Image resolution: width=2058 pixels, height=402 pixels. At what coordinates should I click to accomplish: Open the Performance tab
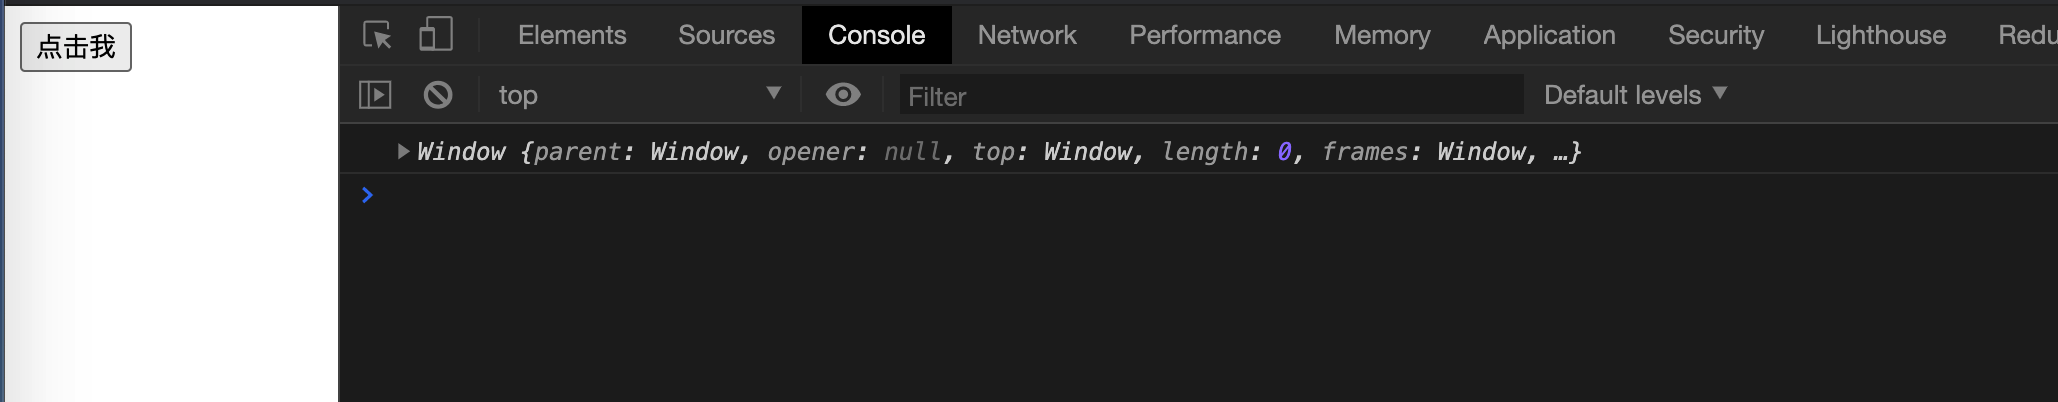click(x=1205, y=35)
